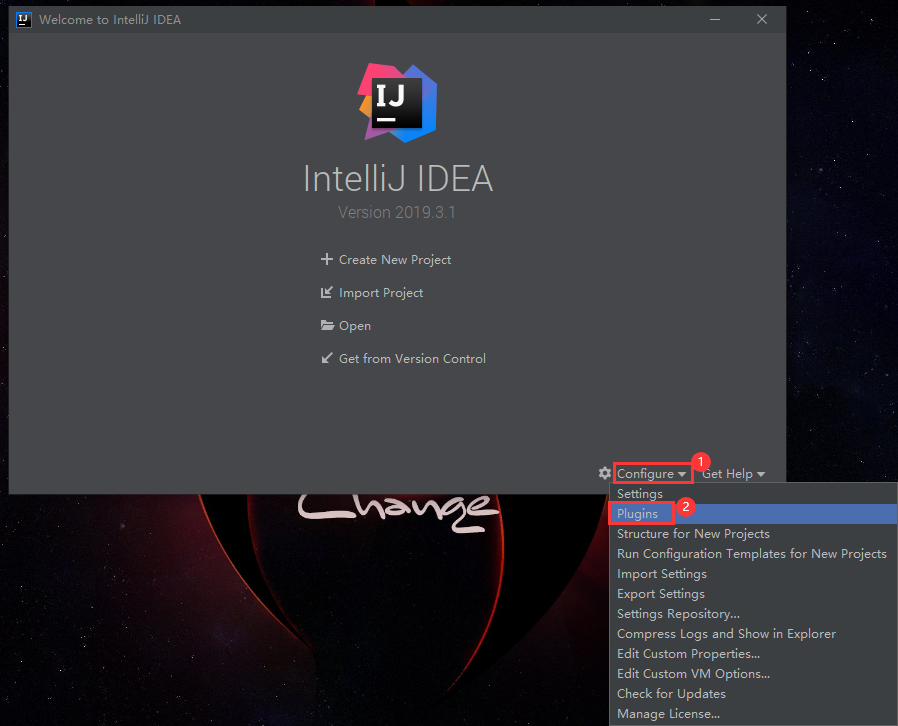The width and height of the screenshot is (898, 726).
Task: Open Settings Repository... entry
Action: (754, 614)
